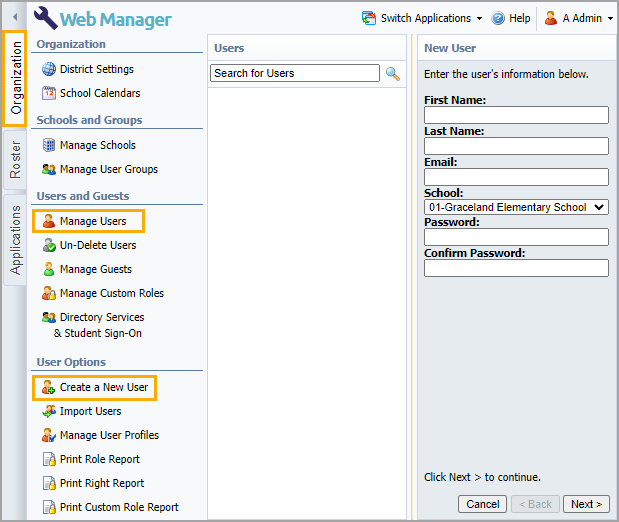The width and height of the screenshot is (619, 522).
Task: Click the Search for Users field
Action: coord(294,73)
